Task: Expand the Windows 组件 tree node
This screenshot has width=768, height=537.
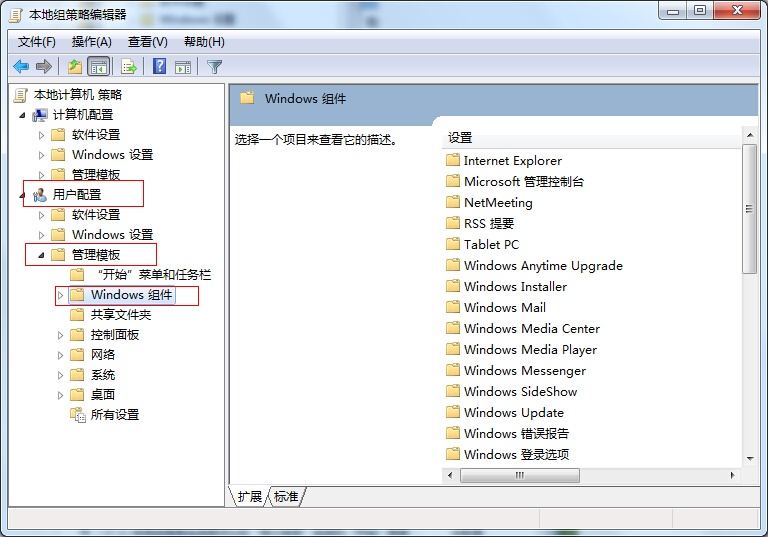Action: coord(61,295)
